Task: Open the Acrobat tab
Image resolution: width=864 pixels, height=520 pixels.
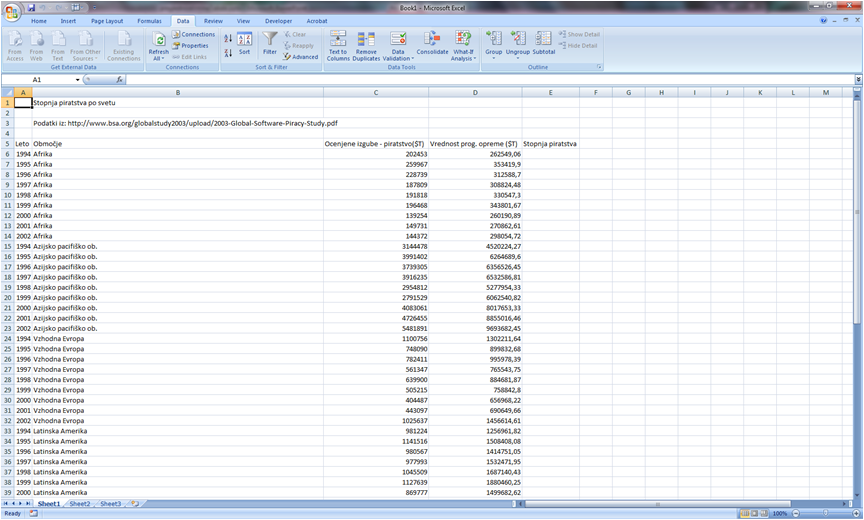Action: [x=317, y=21]
